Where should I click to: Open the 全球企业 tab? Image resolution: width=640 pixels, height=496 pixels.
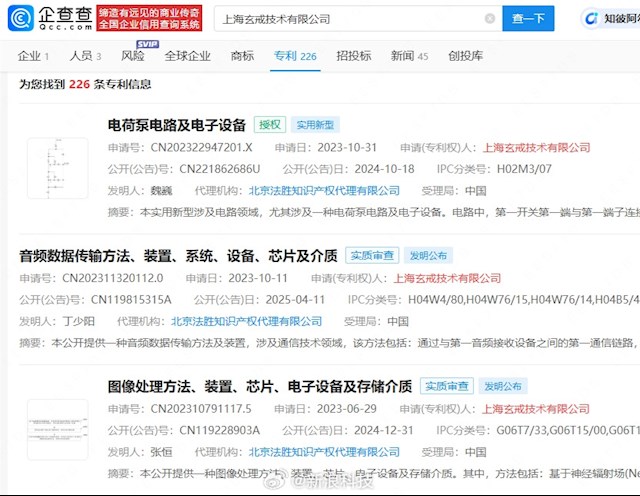pyautogui.click(x=187, y=56)
